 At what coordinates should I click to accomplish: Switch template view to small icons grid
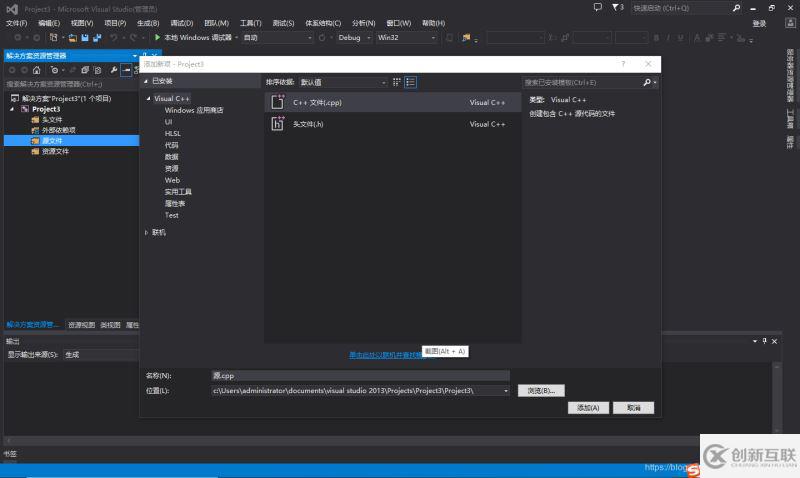(396, 82)
